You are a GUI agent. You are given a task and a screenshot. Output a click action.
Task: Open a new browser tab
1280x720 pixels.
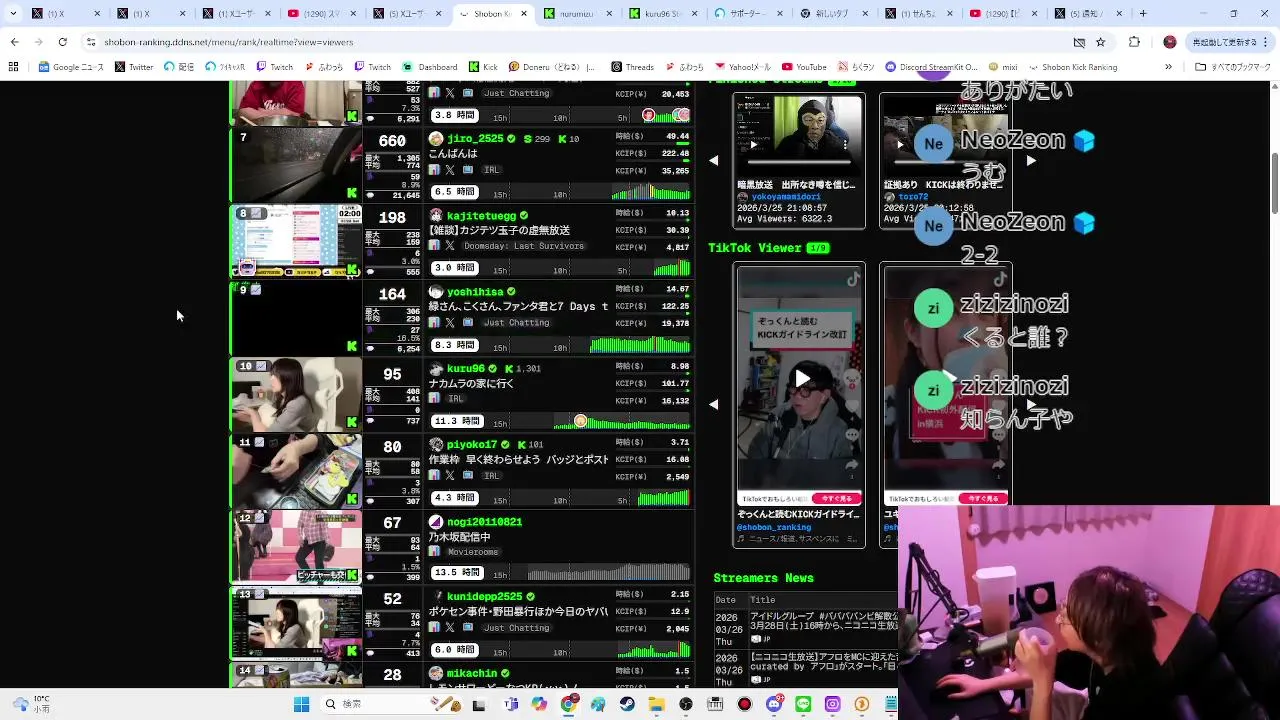(x=1143, y=14)
